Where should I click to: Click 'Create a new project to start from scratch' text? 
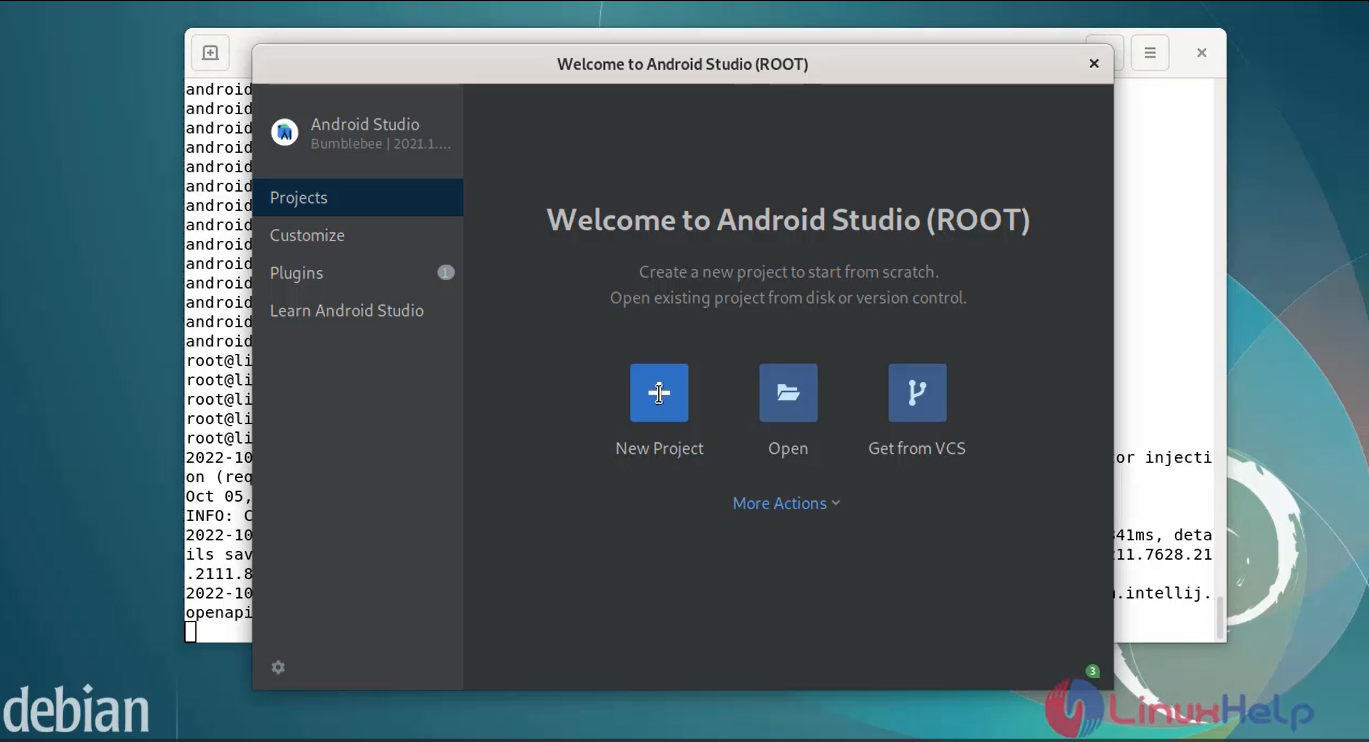(788, 272)
